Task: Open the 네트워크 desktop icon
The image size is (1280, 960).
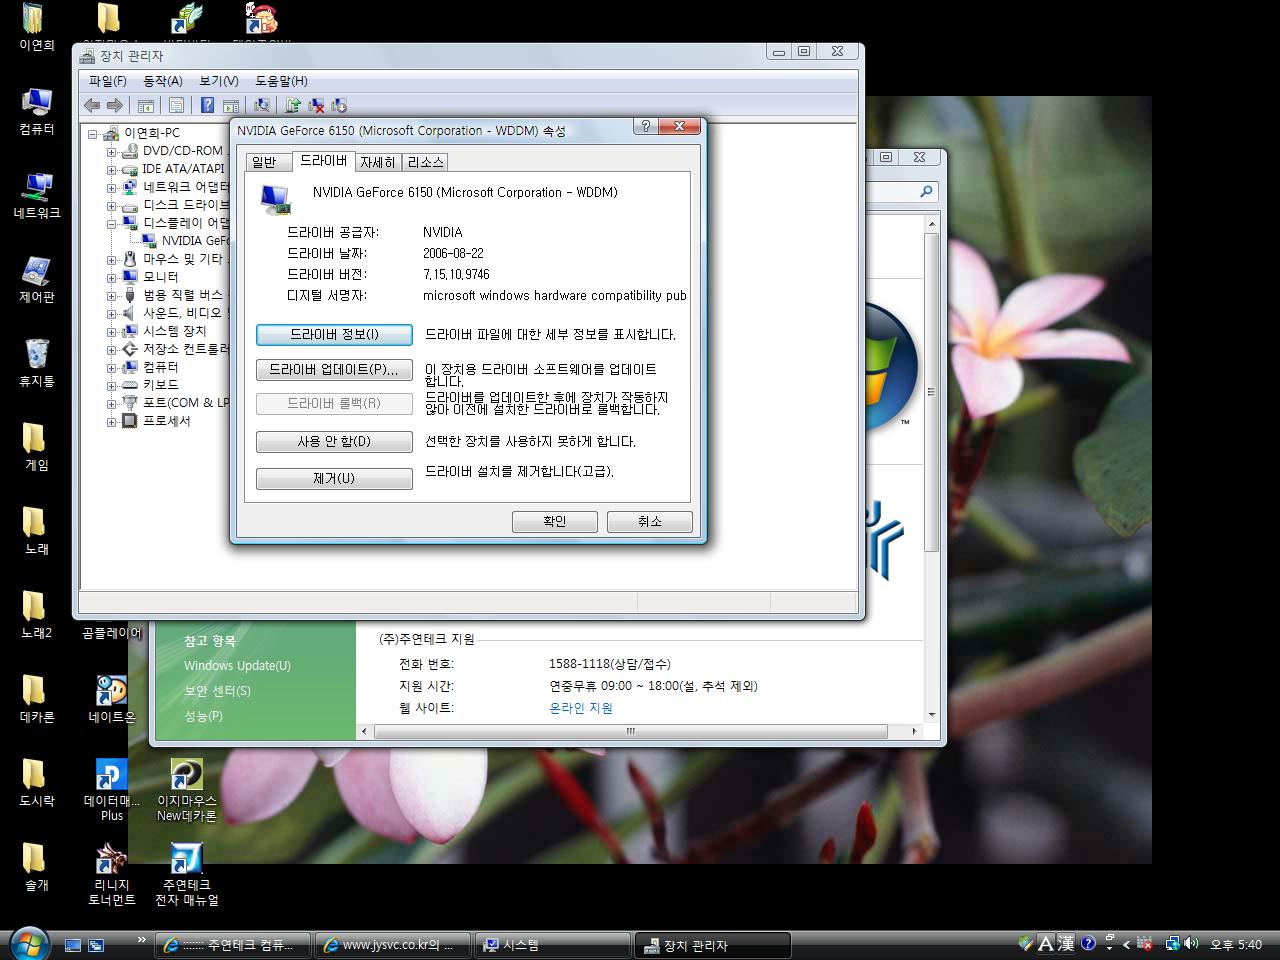Action: 37,195
